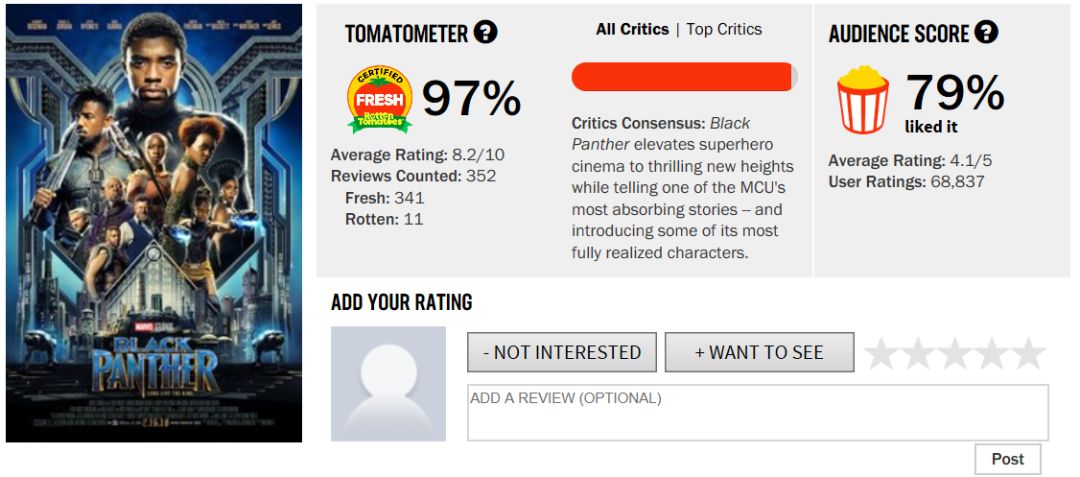Click the Audience Score help question icon
Screen dimensions: 1080x477
[986, 33]
